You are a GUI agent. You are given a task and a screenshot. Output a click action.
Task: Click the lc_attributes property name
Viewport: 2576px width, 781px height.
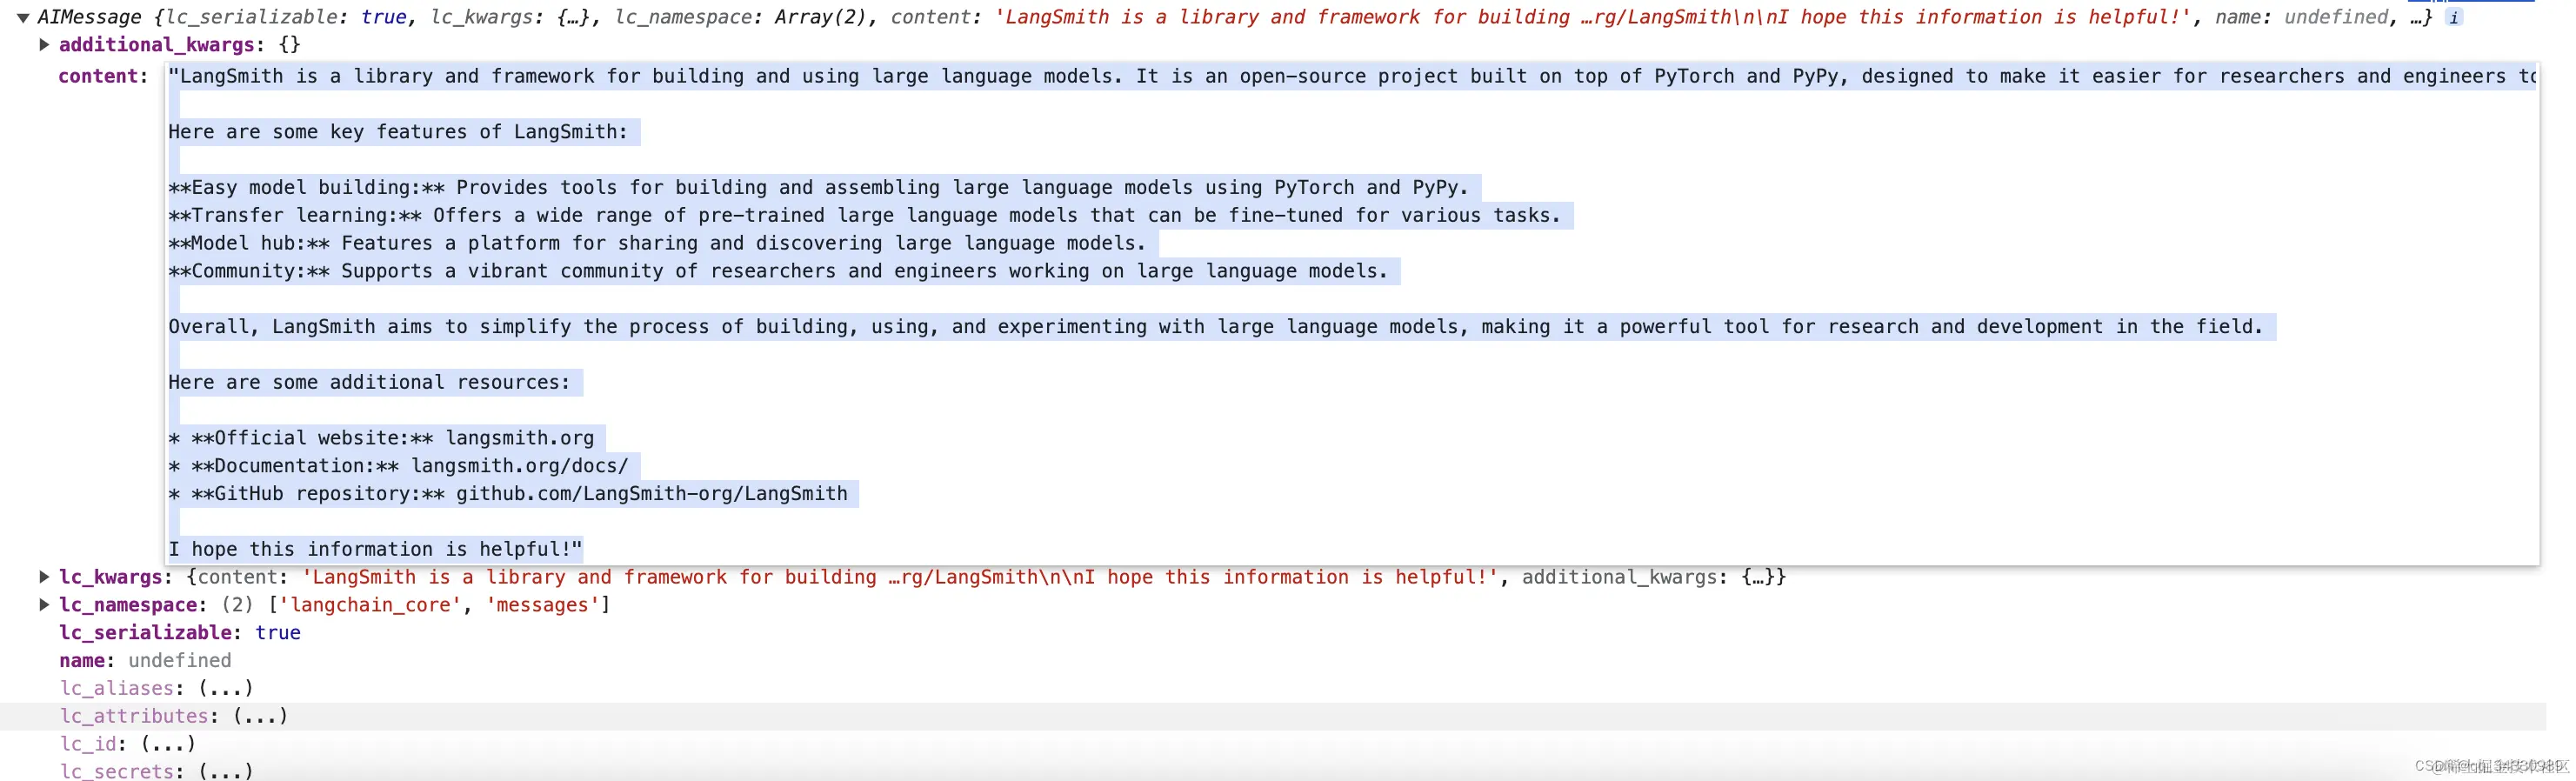pos(134,716)
